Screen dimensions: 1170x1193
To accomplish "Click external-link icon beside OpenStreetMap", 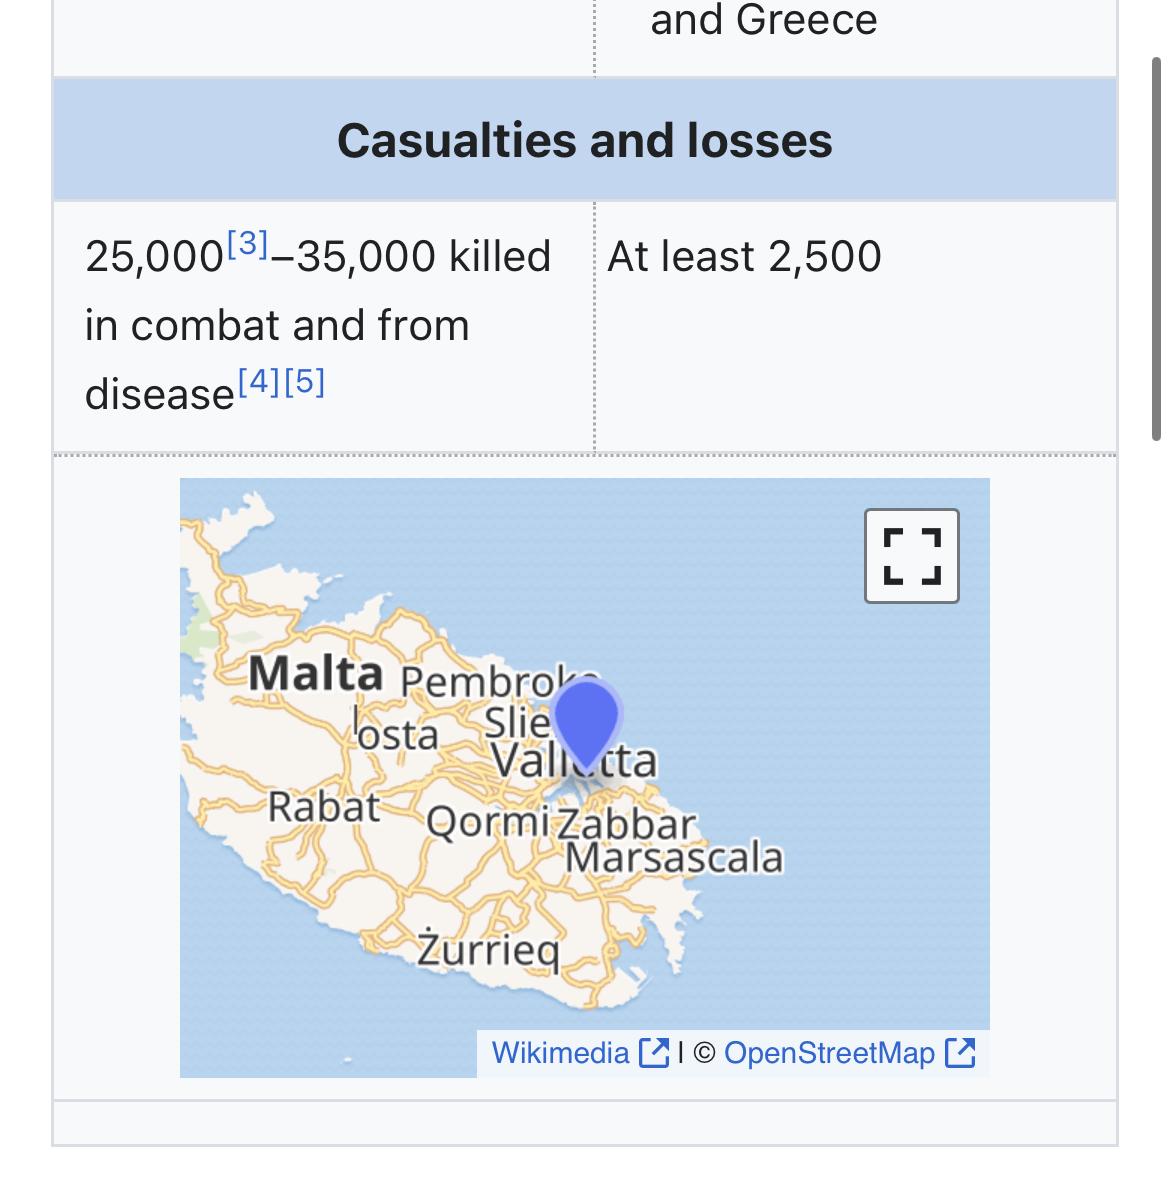I will pos(960,1052).
